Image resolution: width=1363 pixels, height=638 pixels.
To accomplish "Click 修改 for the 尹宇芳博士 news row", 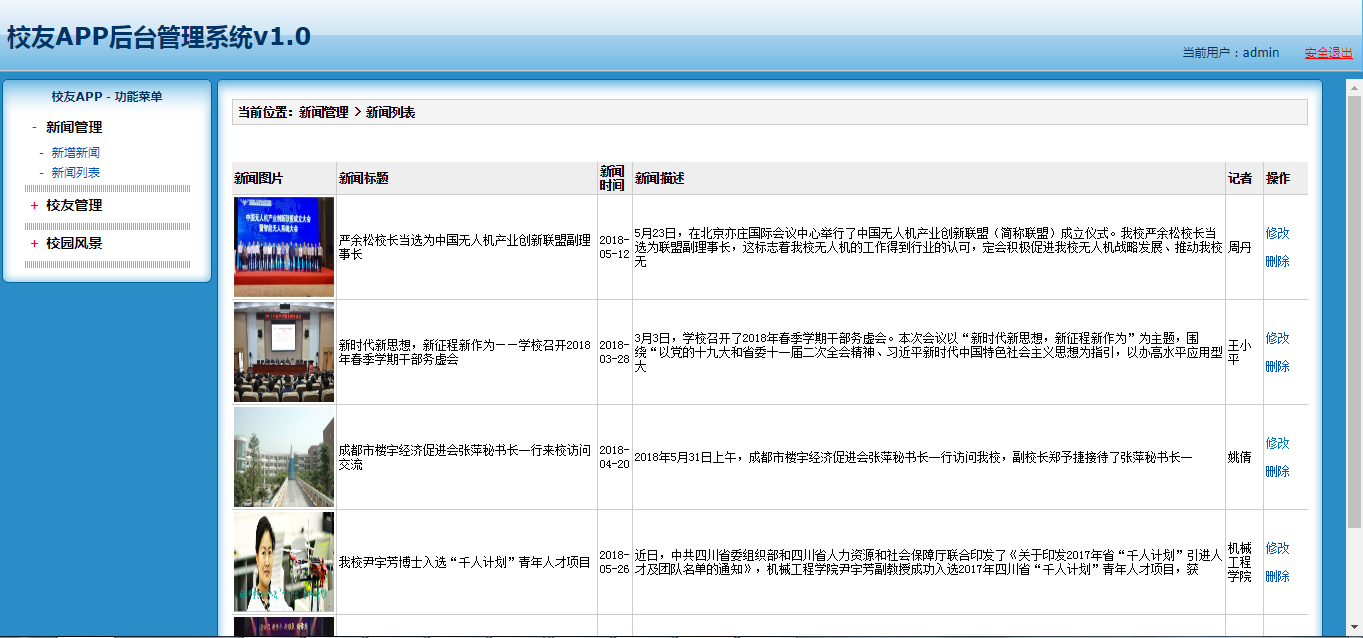I will 1277,548.
